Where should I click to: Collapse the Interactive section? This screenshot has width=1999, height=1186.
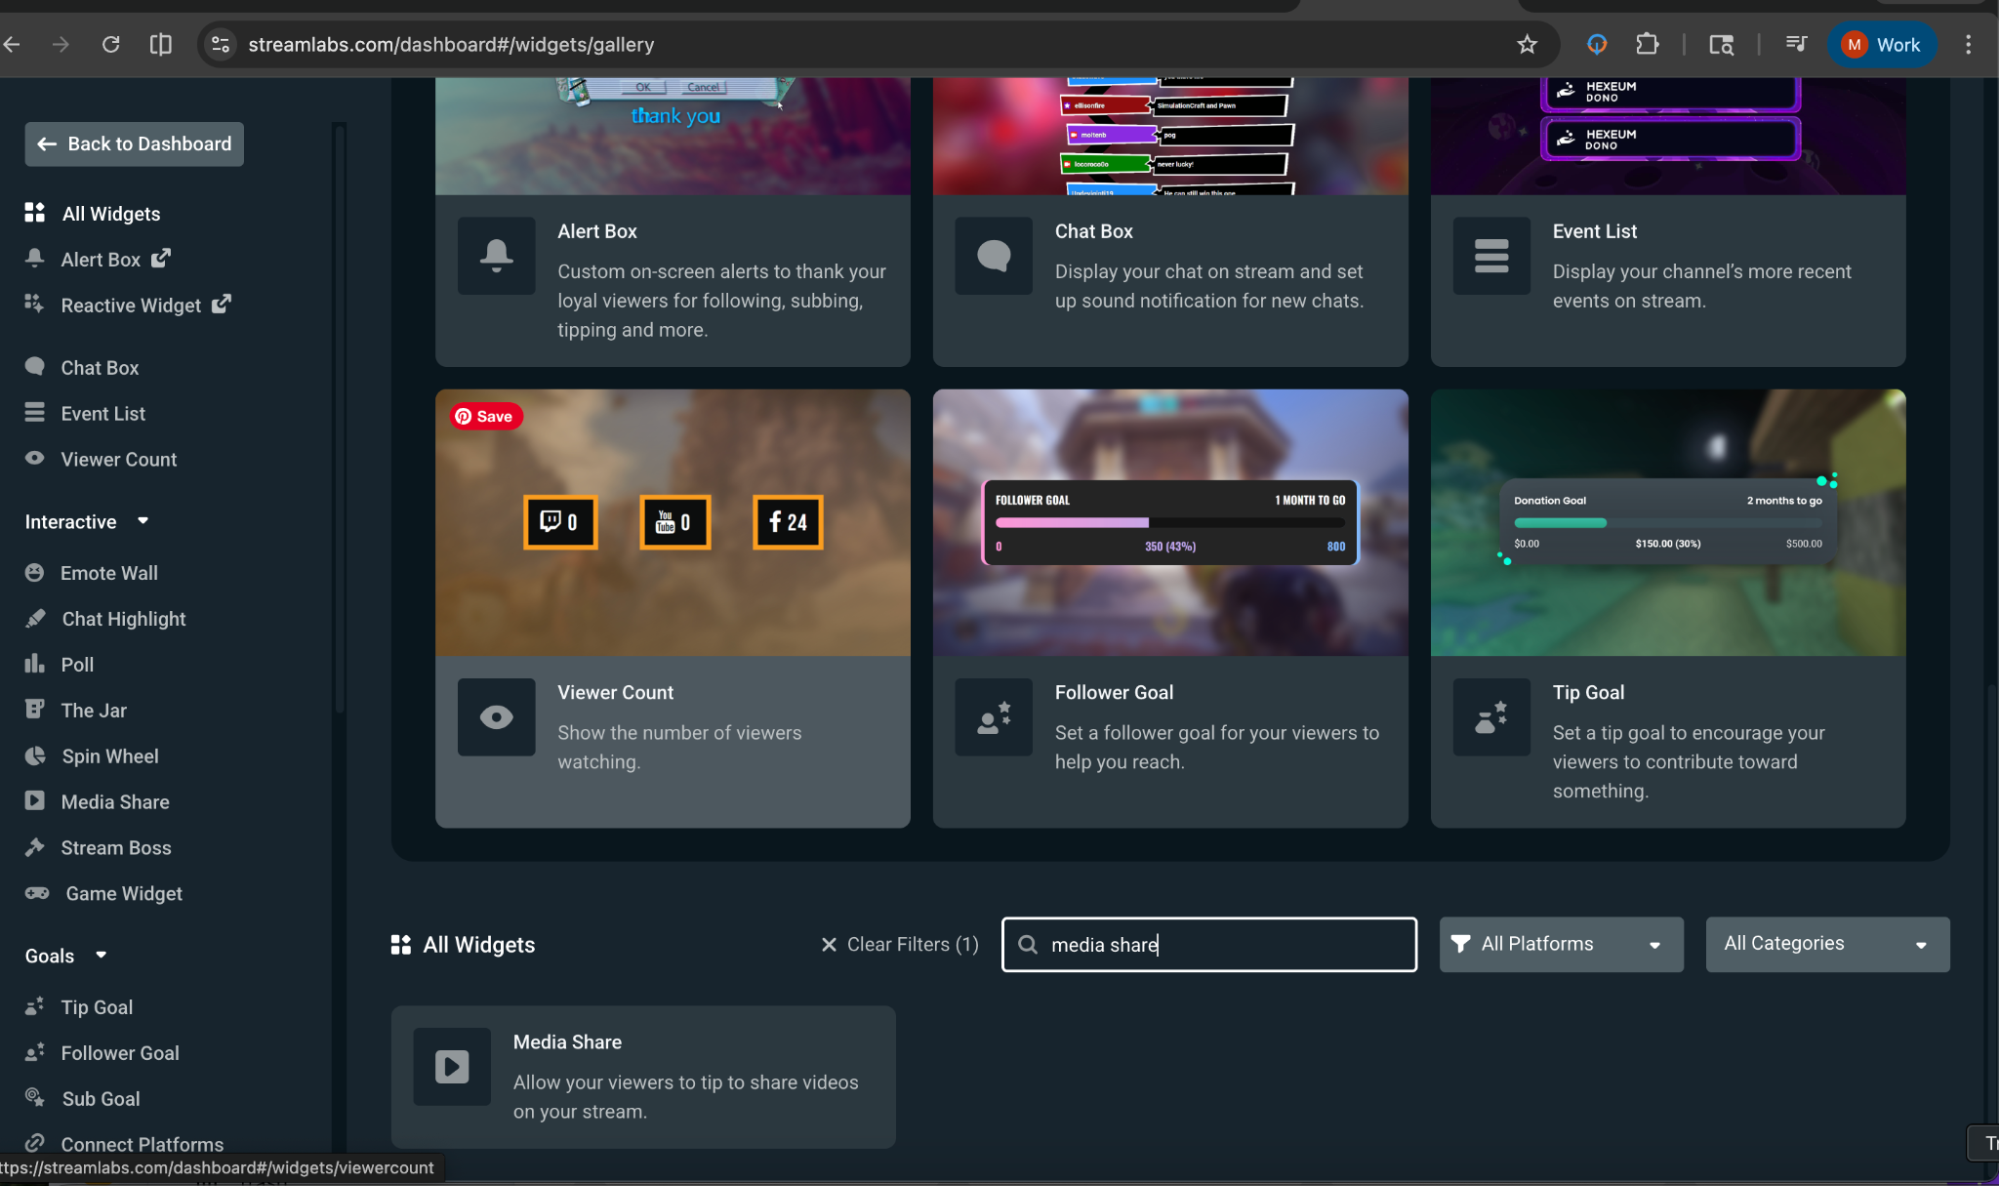tap(141, 521)
